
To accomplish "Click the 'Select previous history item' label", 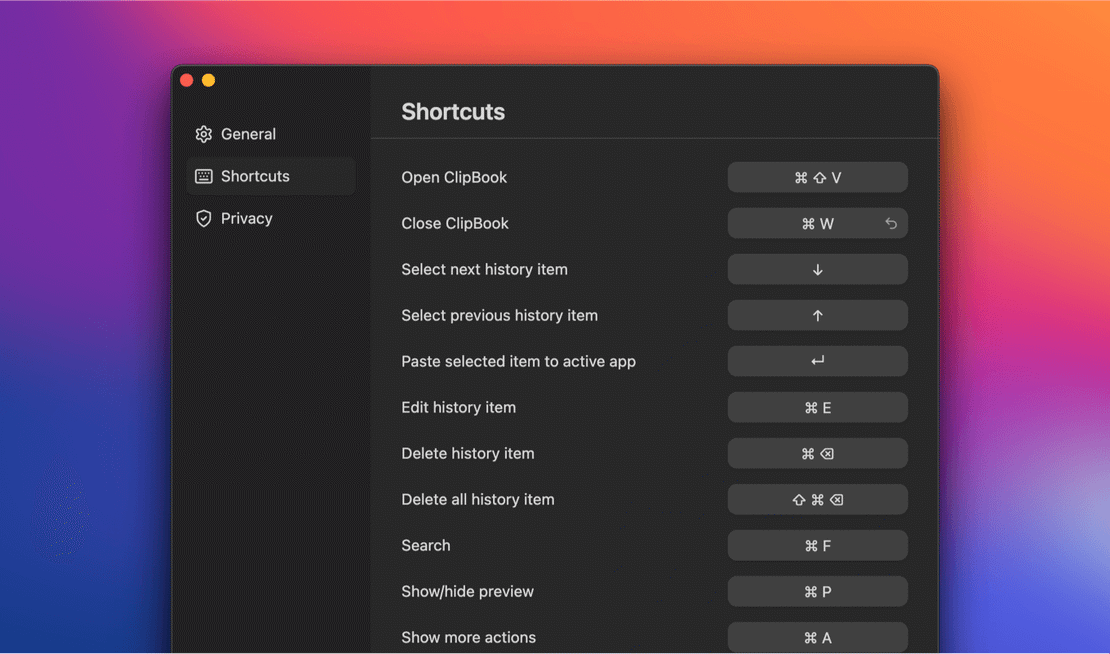I will [499, 316].
